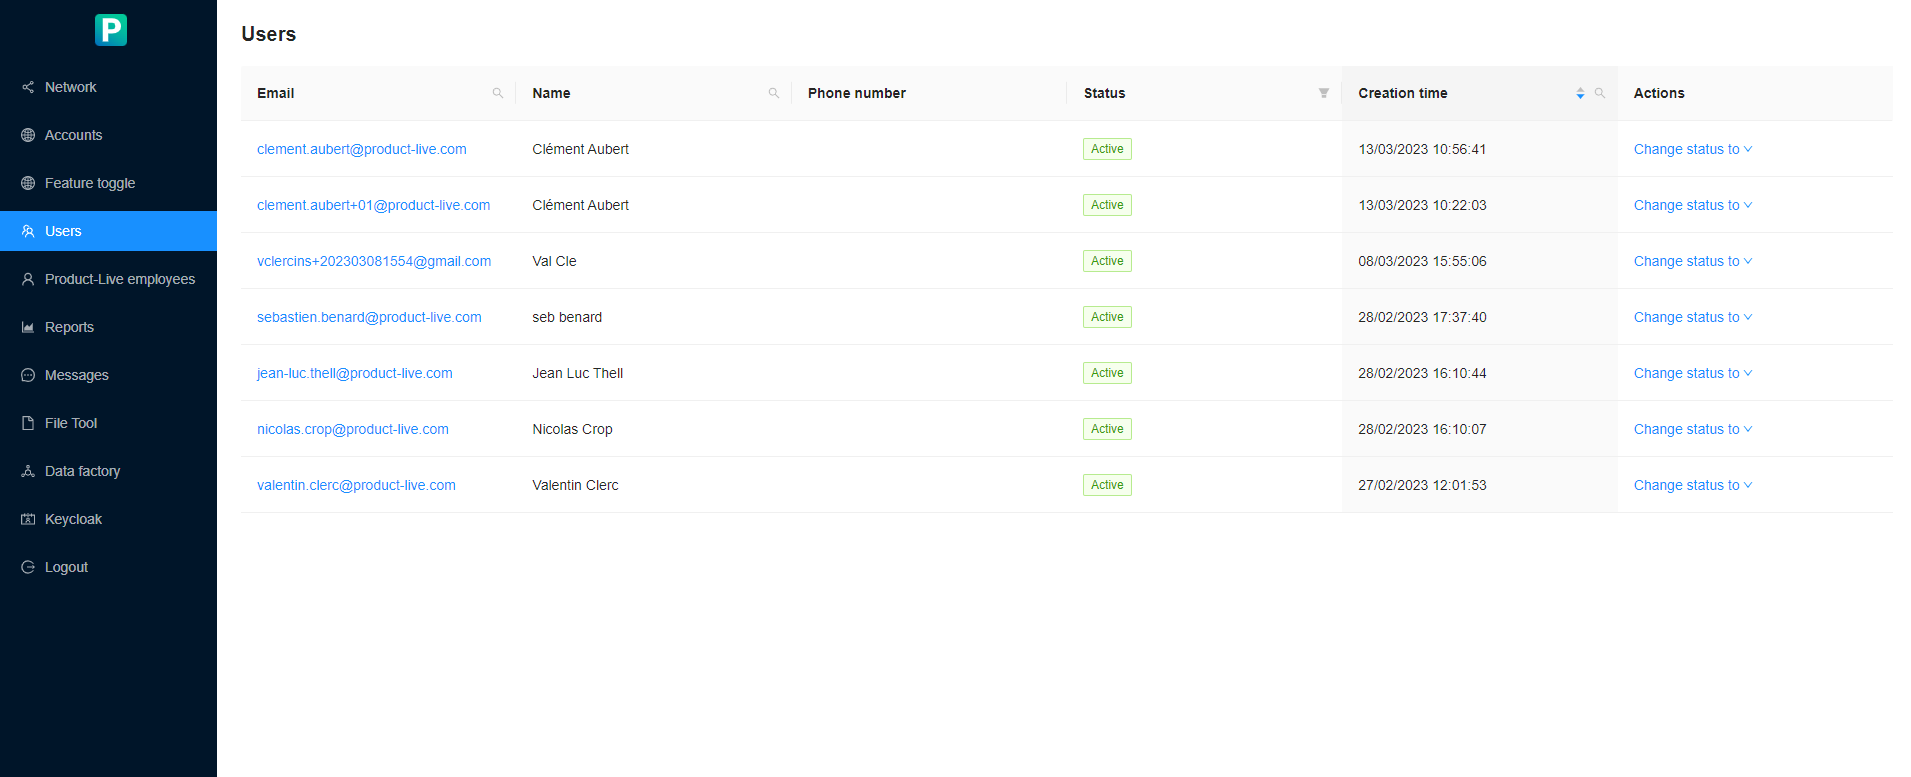Open the vclercins+202303081554@gmail.com user link

click(373, 261)
